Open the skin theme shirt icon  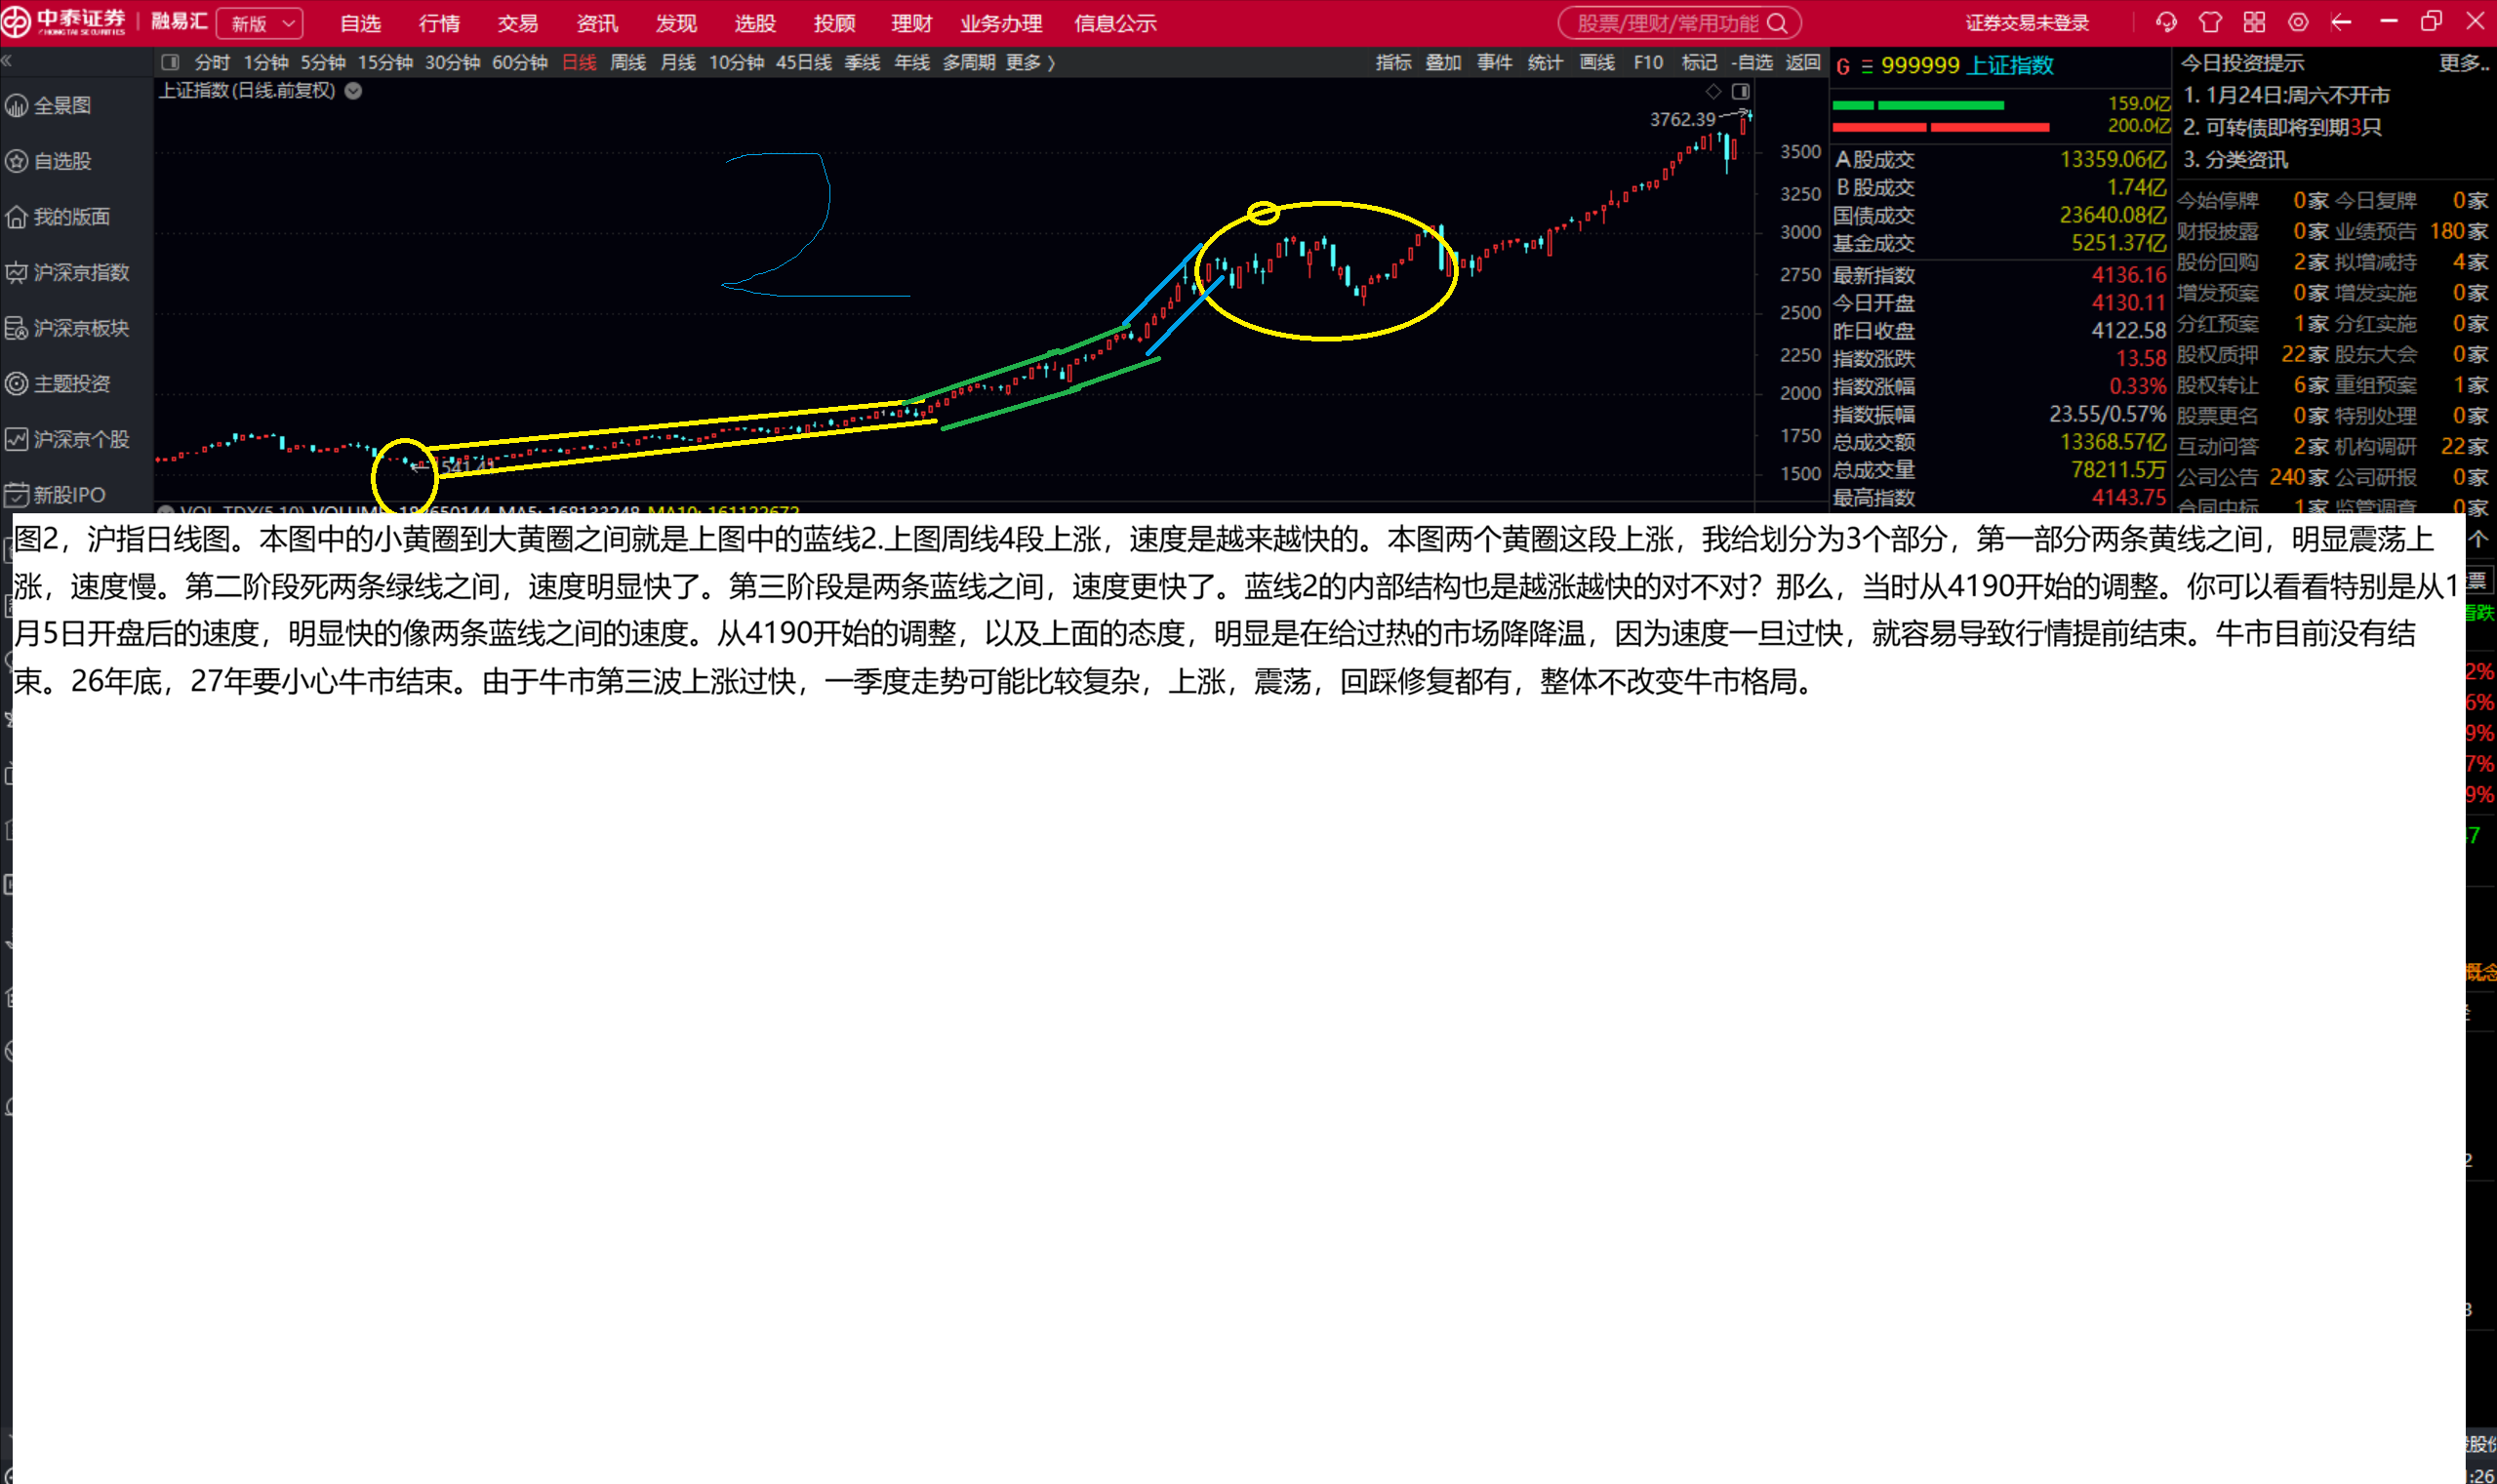pyautogui.click(x=2210, y=22)
